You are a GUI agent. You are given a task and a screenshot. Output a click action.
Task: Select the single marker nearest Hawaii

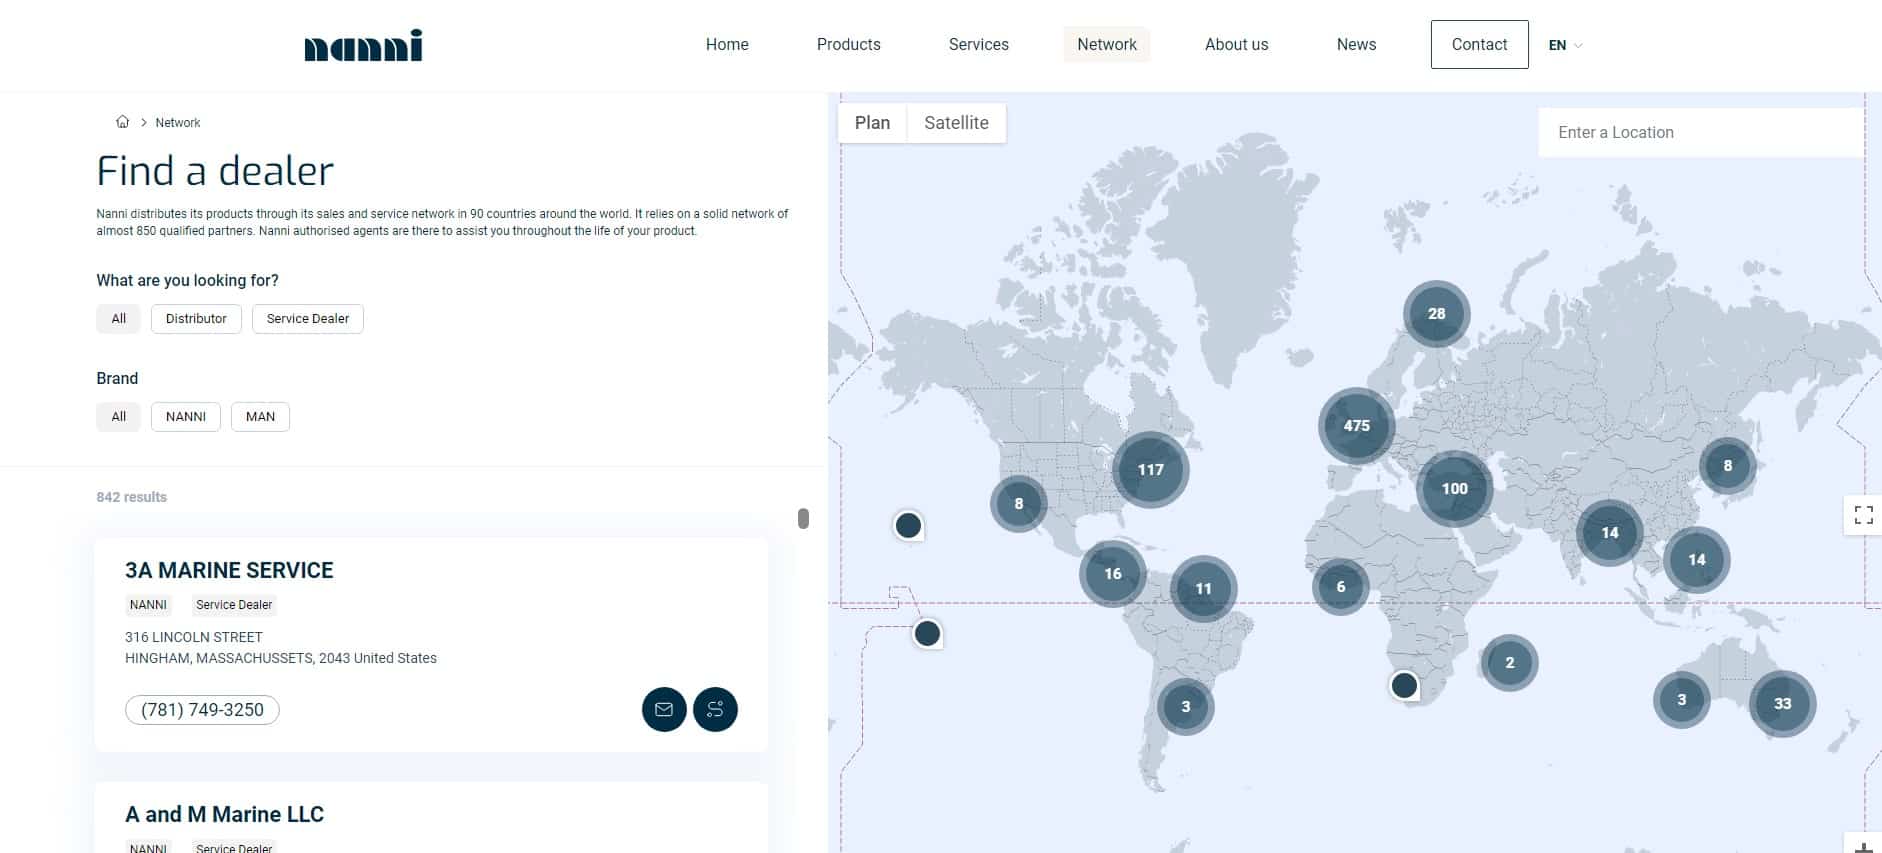[x=908, y=525]
